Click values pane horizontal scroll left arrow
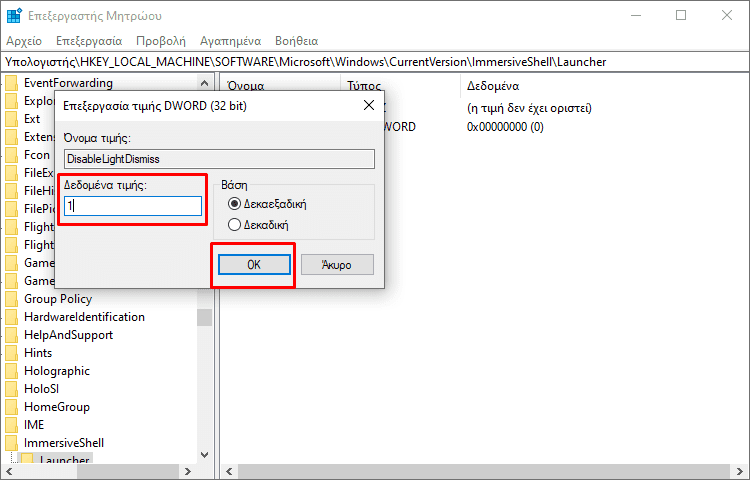750x480 pixels. pos(230,471)
